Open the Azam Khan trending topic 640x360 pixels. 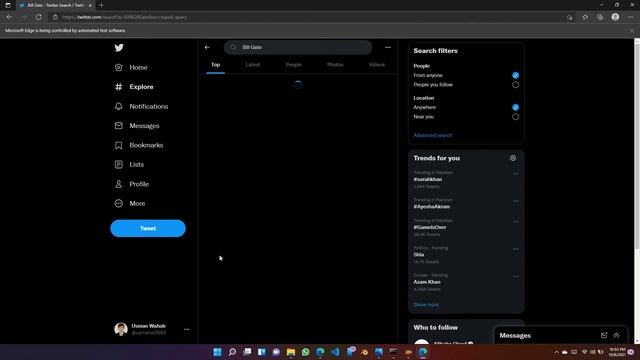tap(427, 282)
